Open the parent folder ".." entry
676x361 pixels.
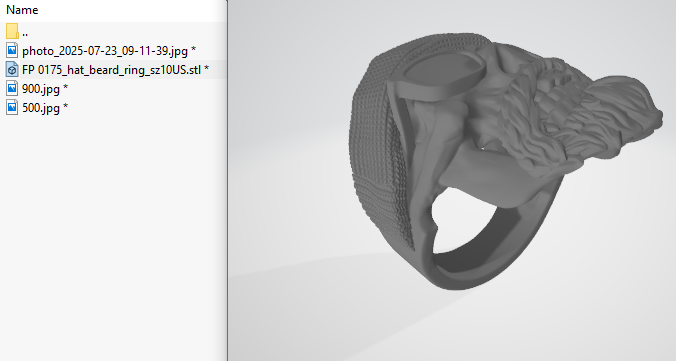click(25, 32)
